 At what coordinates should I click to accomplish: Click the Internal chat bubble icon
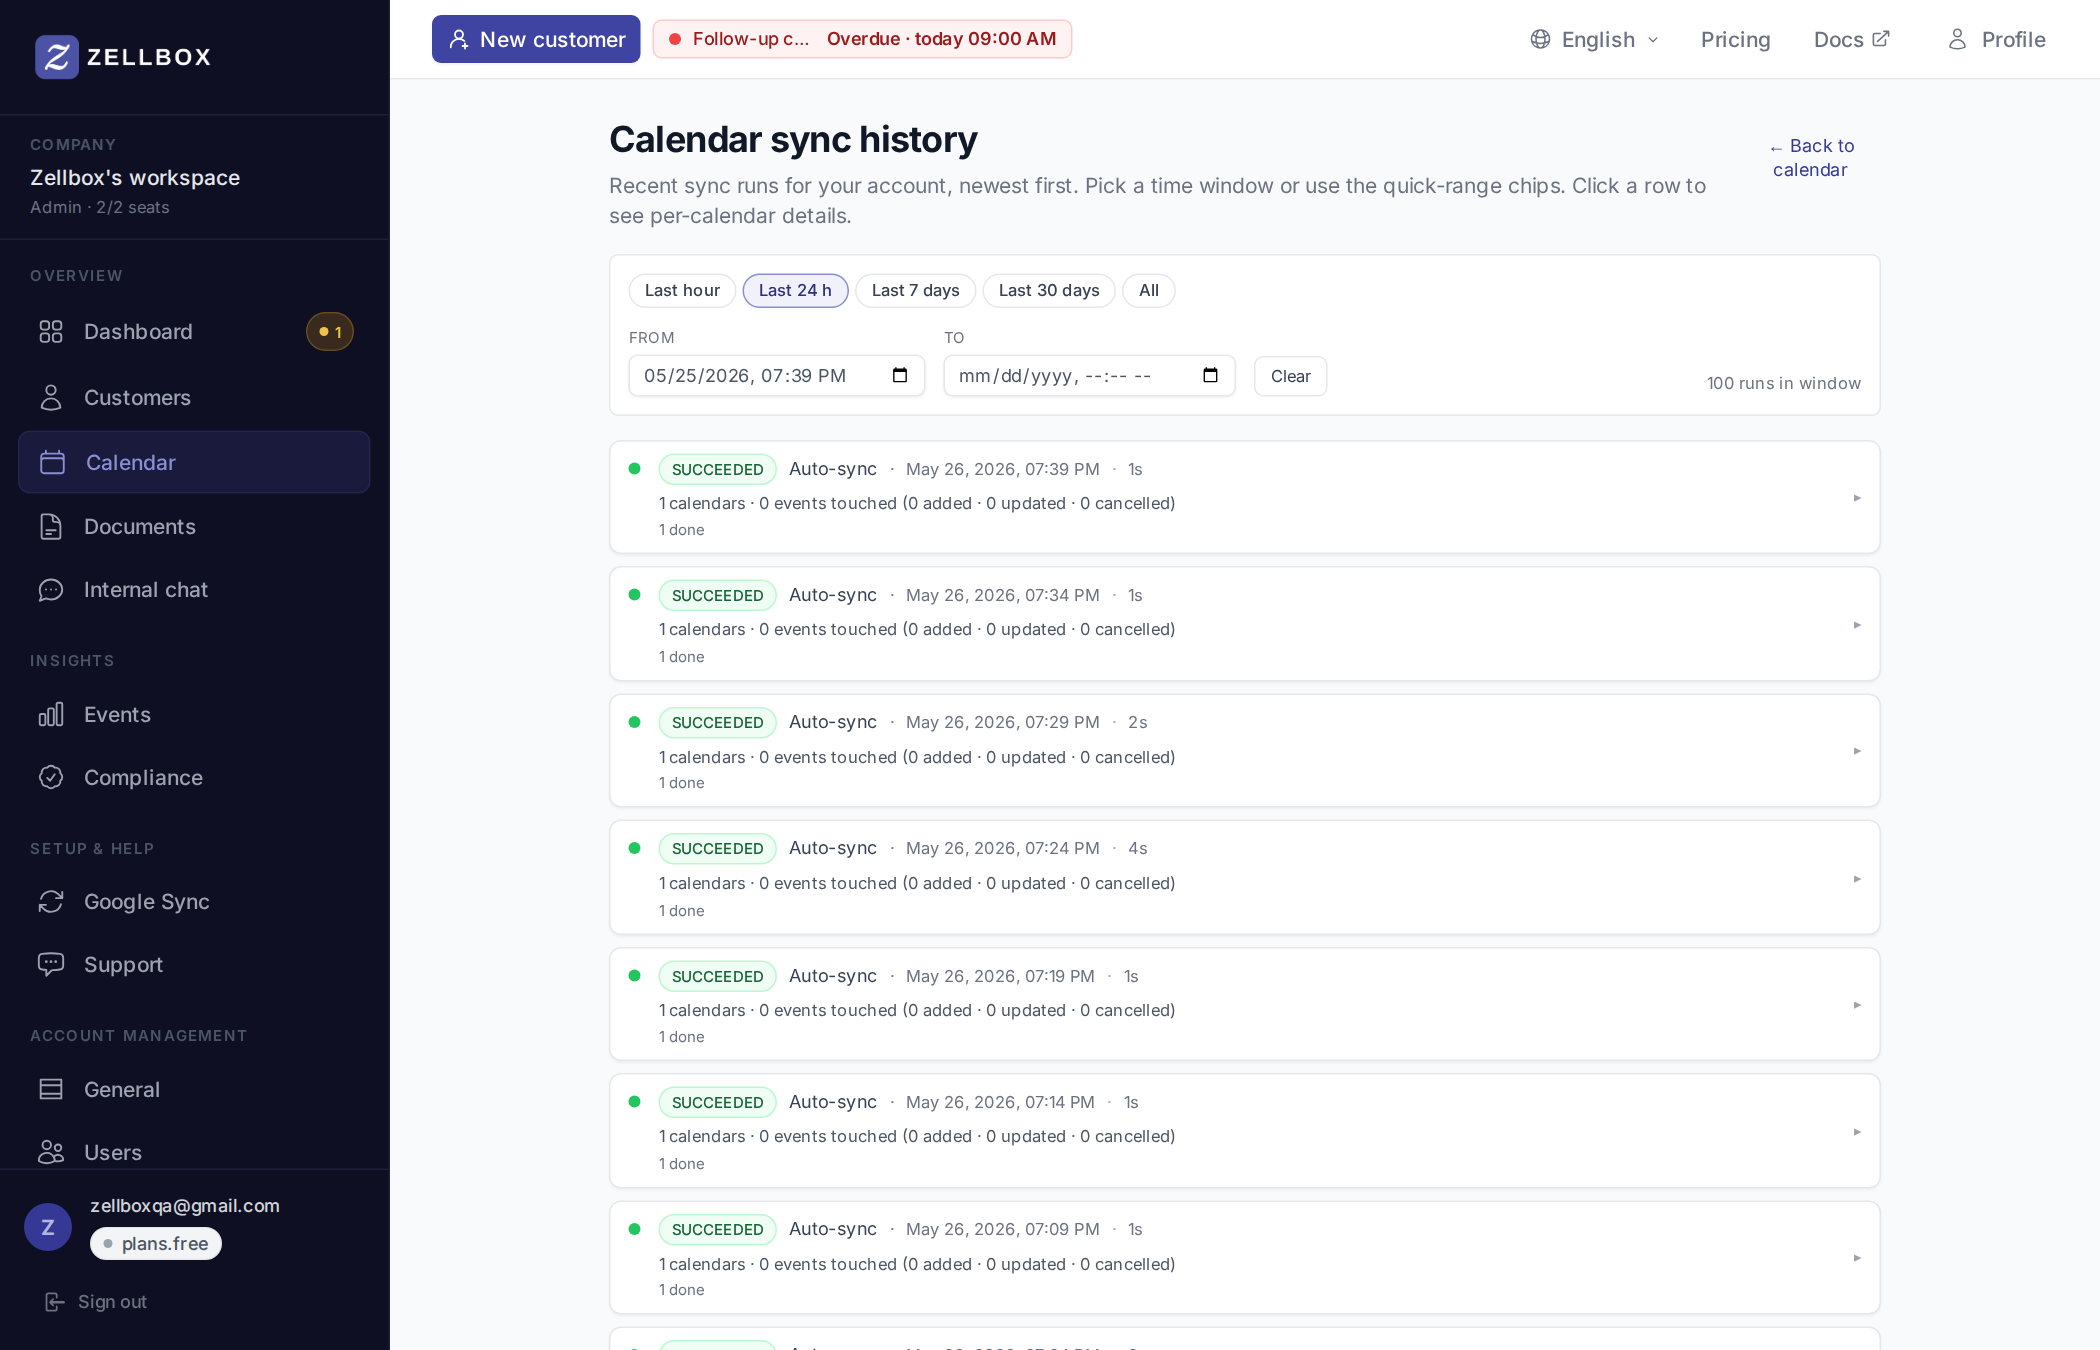(51, 590)
